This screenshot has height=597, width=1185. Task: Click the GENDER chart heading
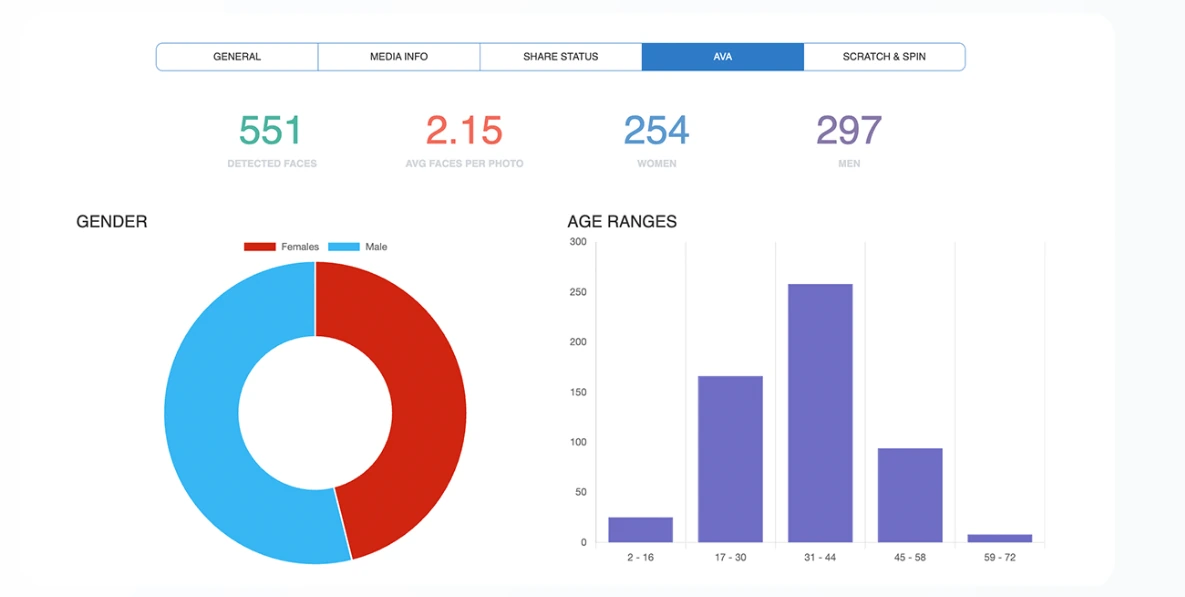[x=112, y=222]
